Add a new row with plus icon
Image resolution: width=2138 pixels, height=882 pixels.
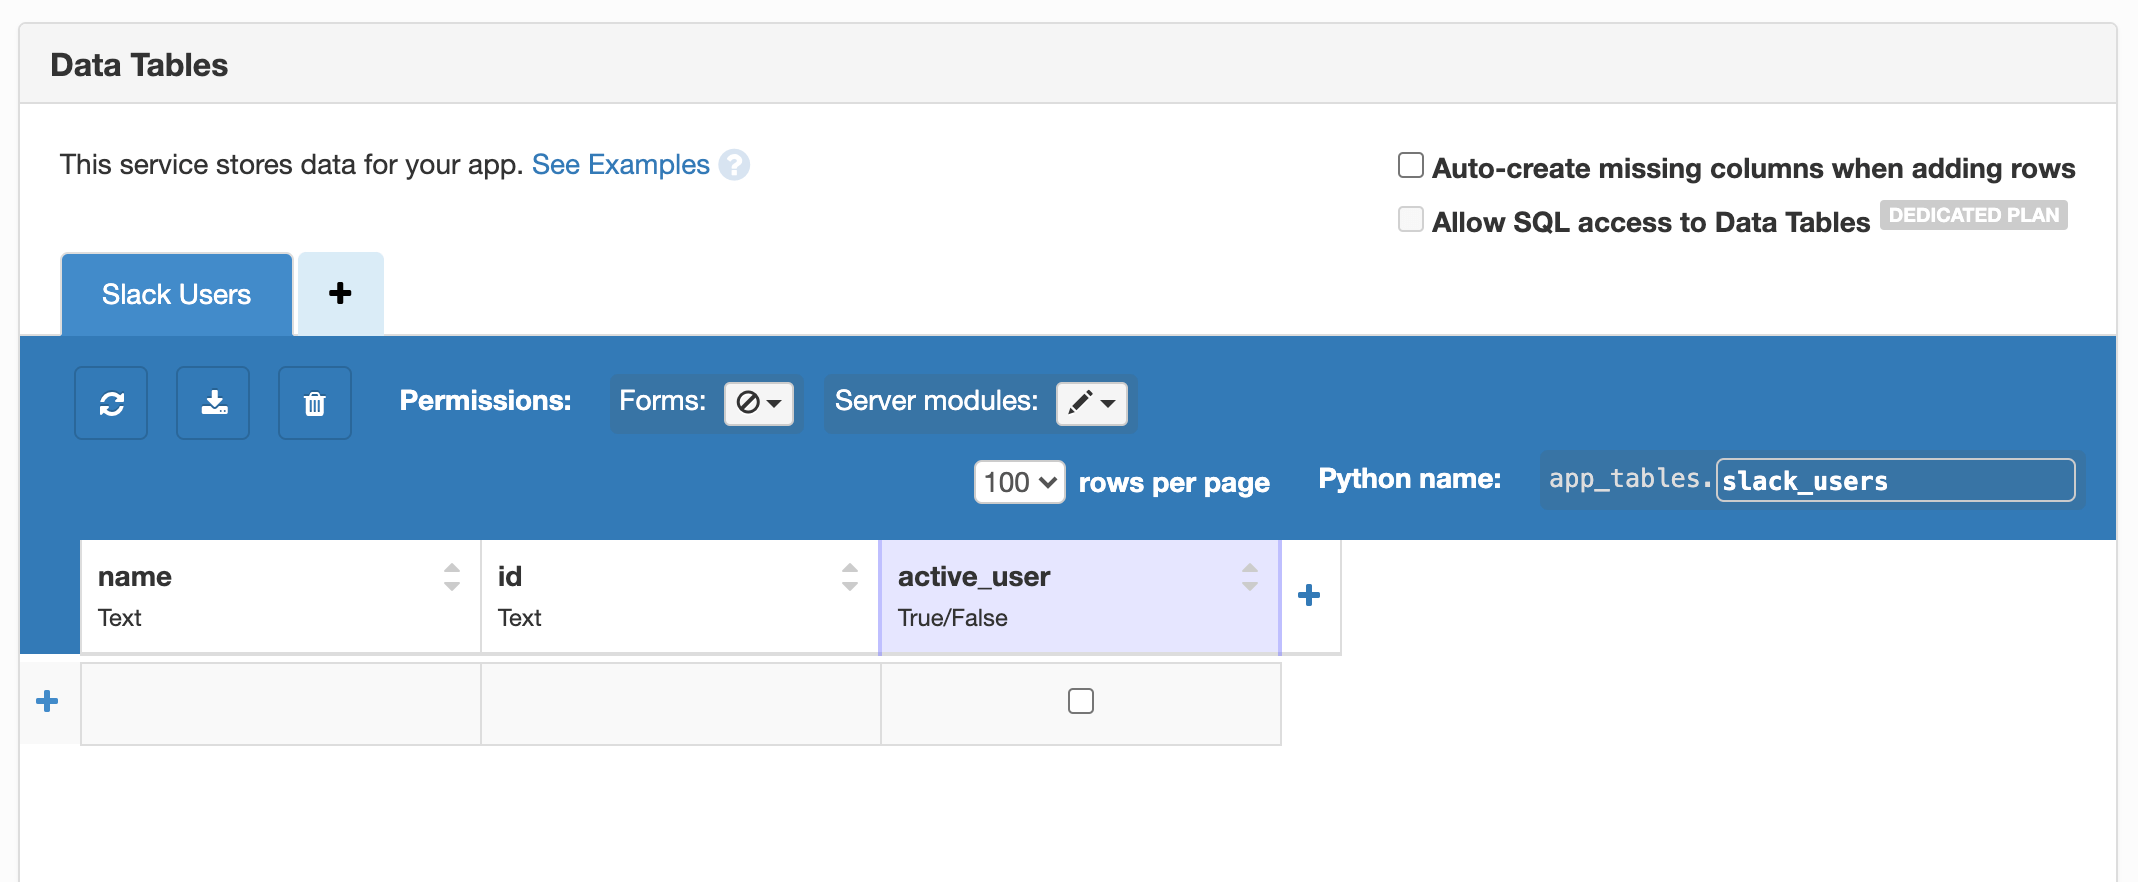[47, 702]
